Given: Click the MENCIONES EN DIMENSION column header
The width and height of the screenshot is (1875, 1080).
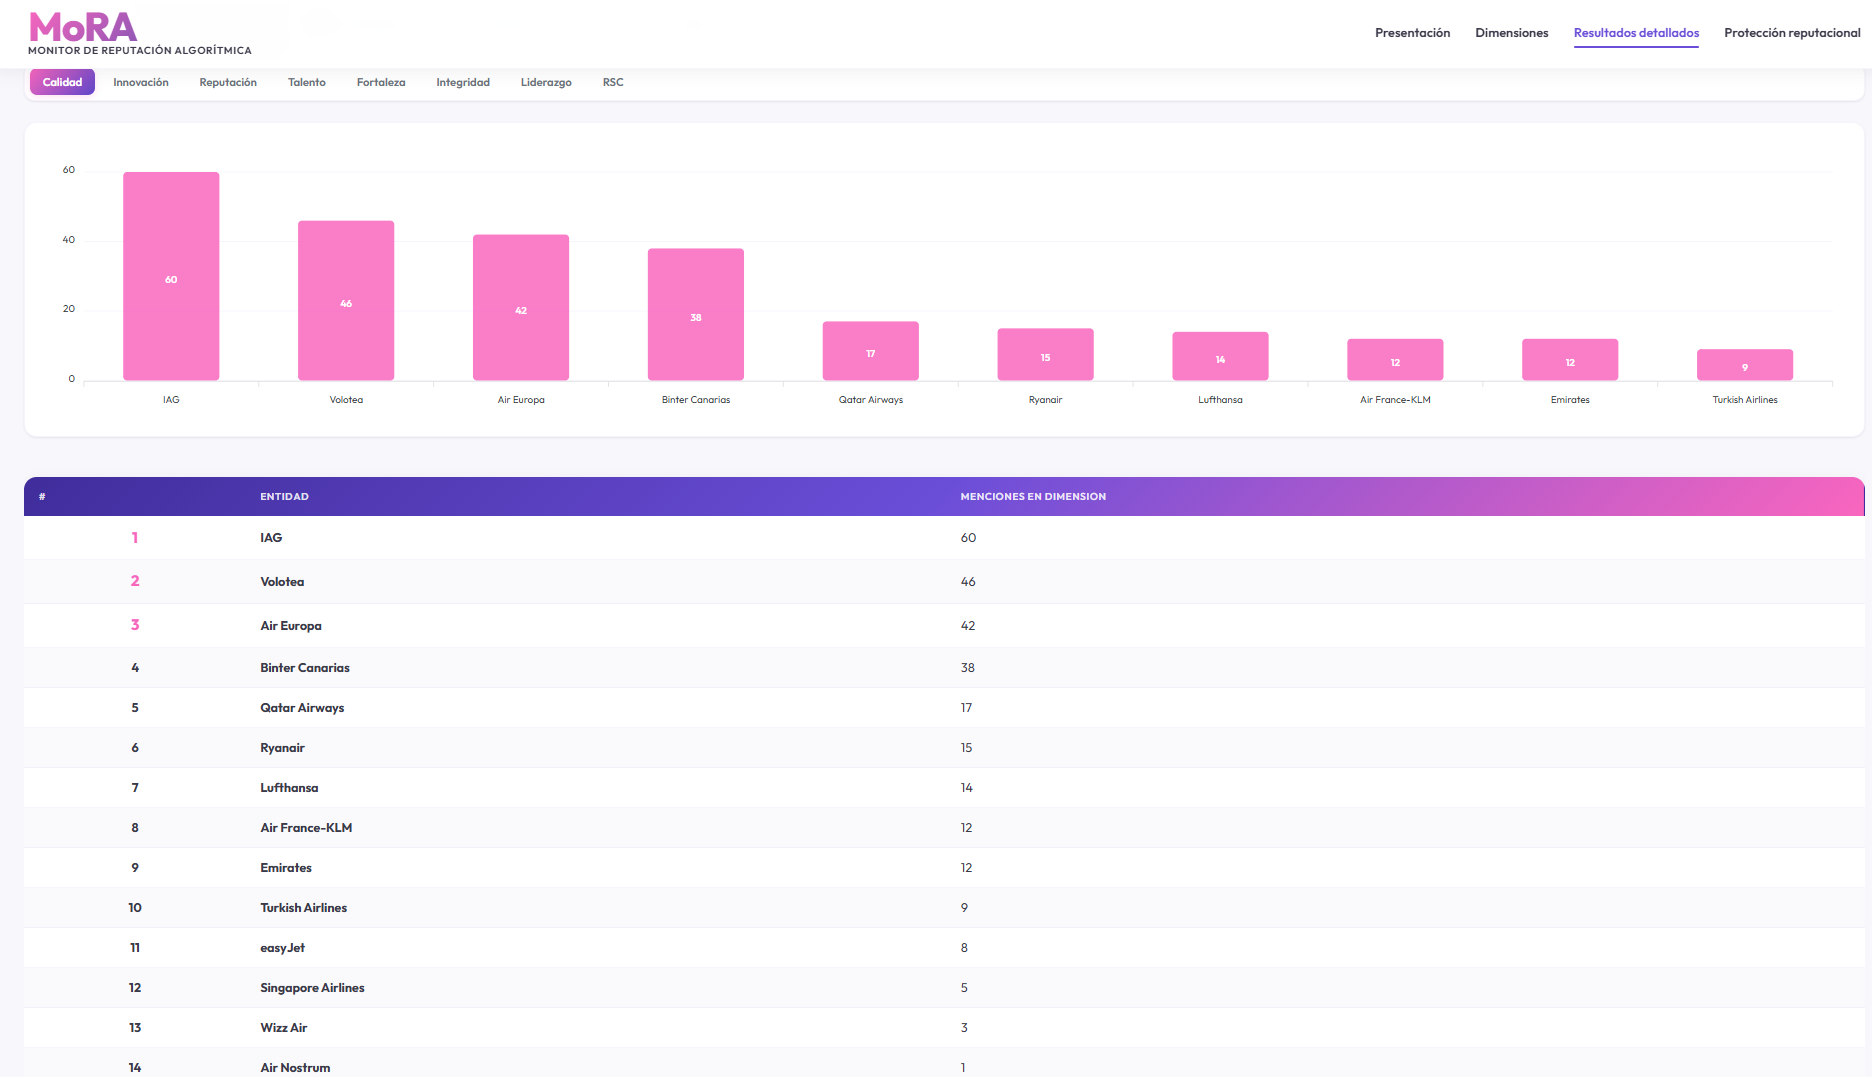Looking at the screenshot, I should [1033, 497].
